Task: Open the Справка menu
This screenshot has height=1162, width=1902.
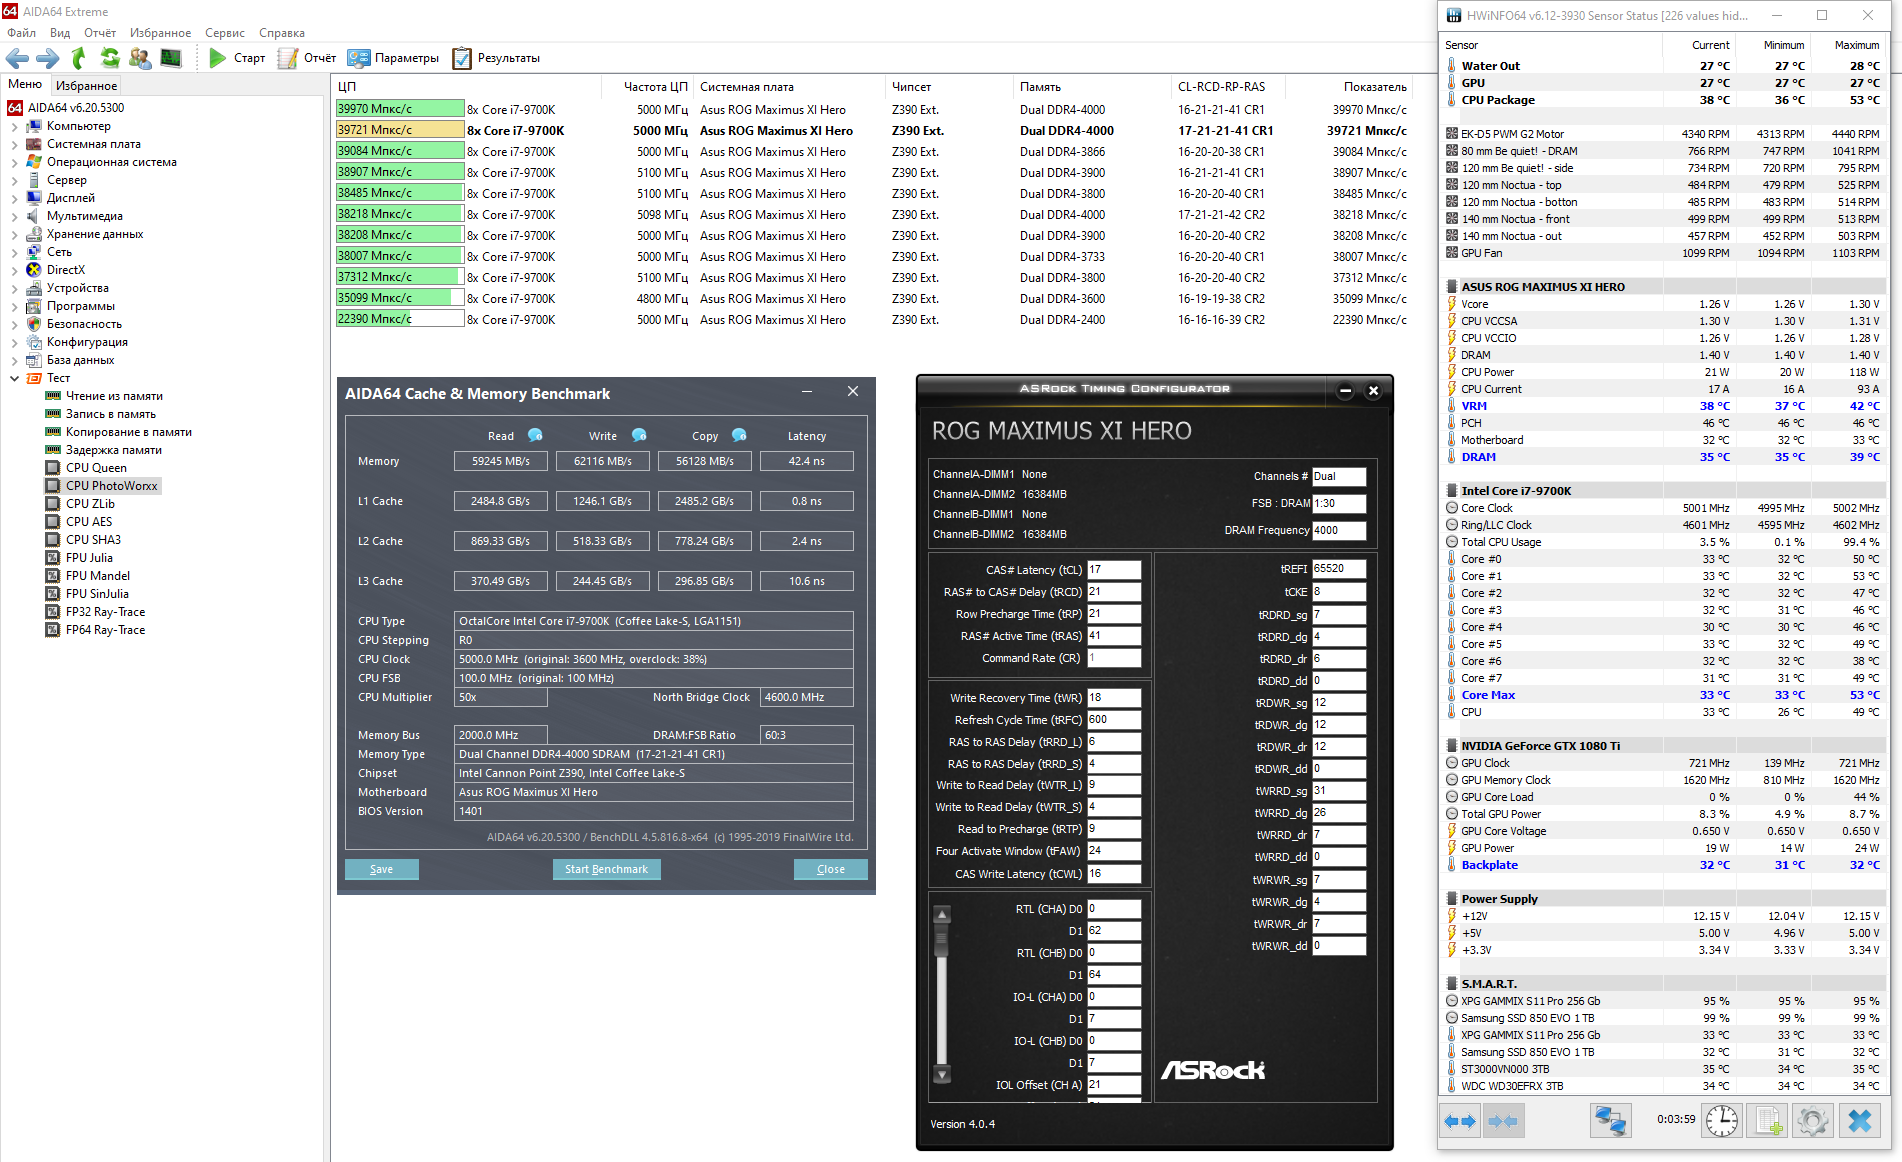Action: point(282,33)
